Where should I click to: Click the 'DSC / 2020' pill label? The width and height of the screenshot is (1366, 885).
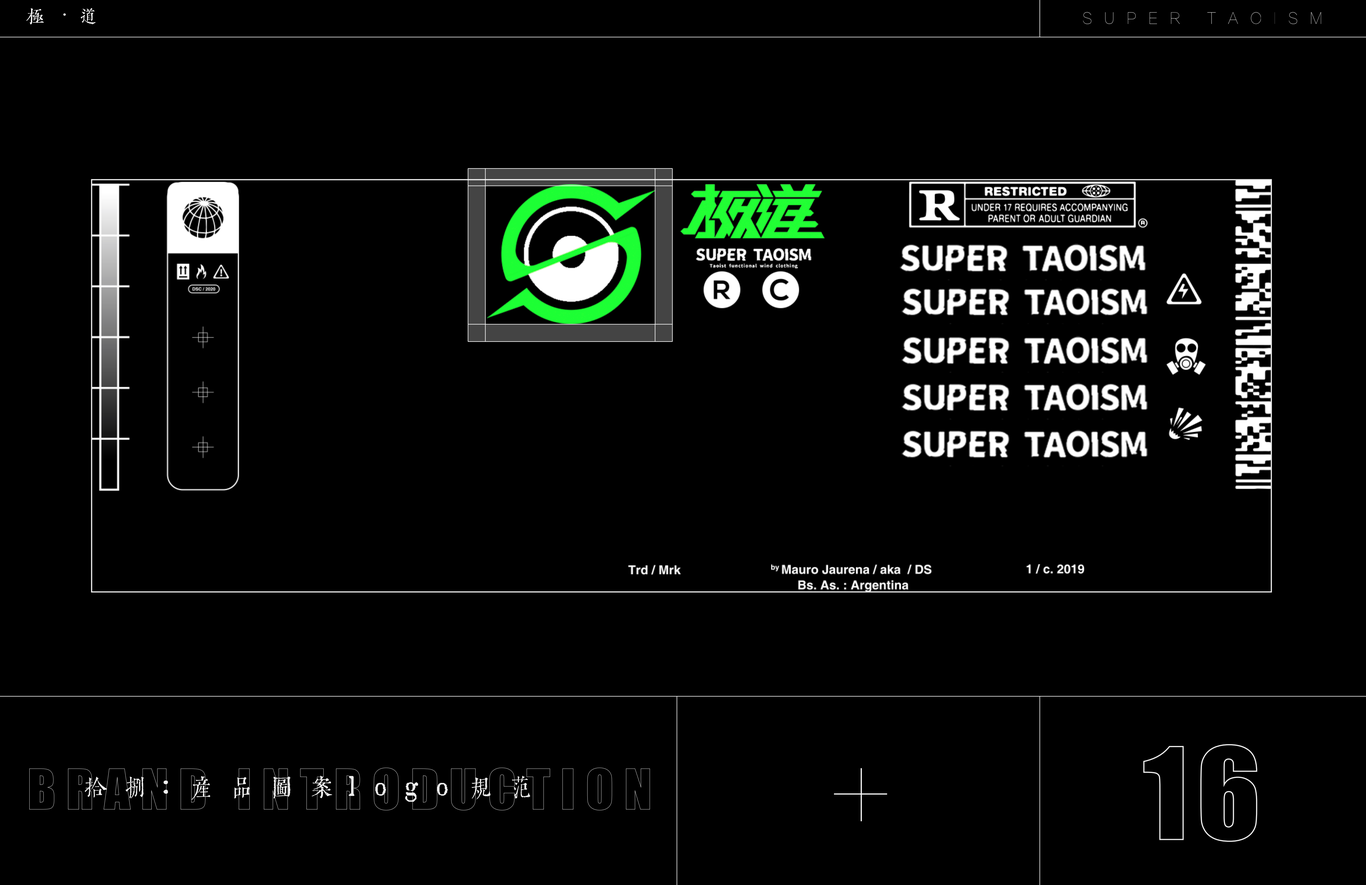203,289
